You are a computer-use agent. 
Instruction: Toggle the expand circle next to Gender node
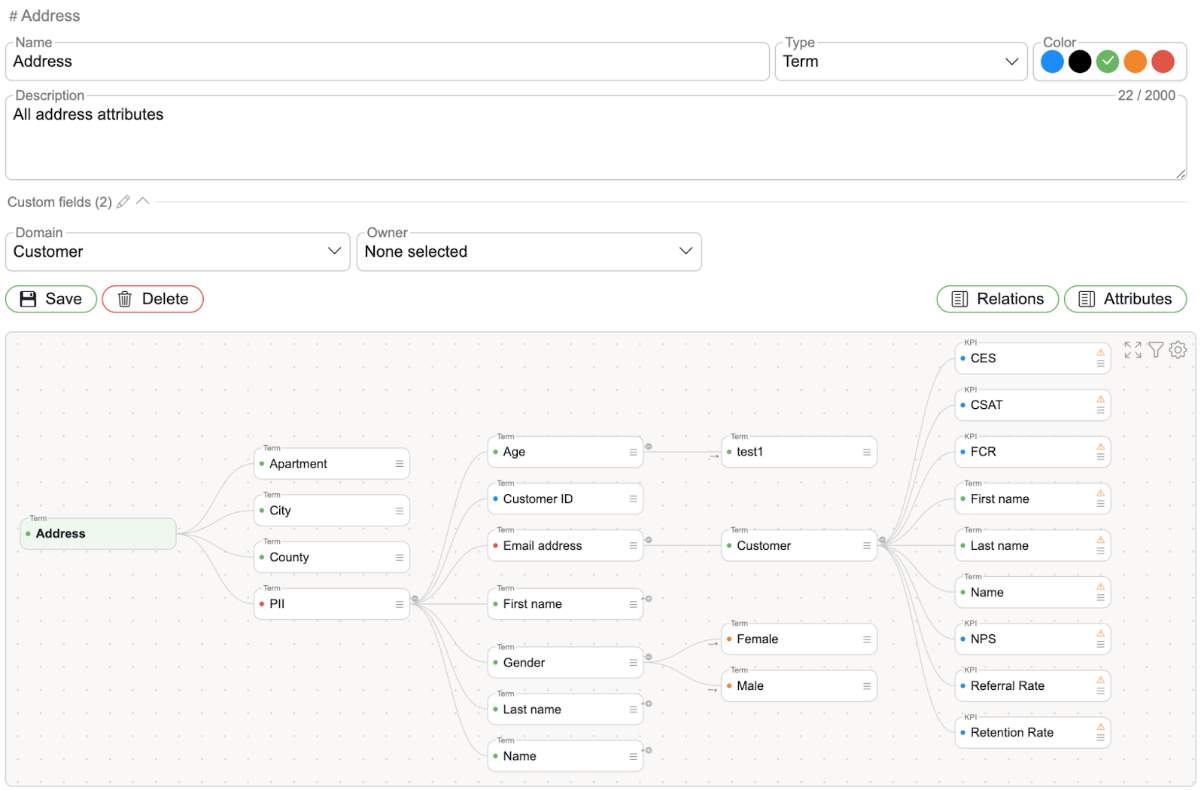coord(648,658)
